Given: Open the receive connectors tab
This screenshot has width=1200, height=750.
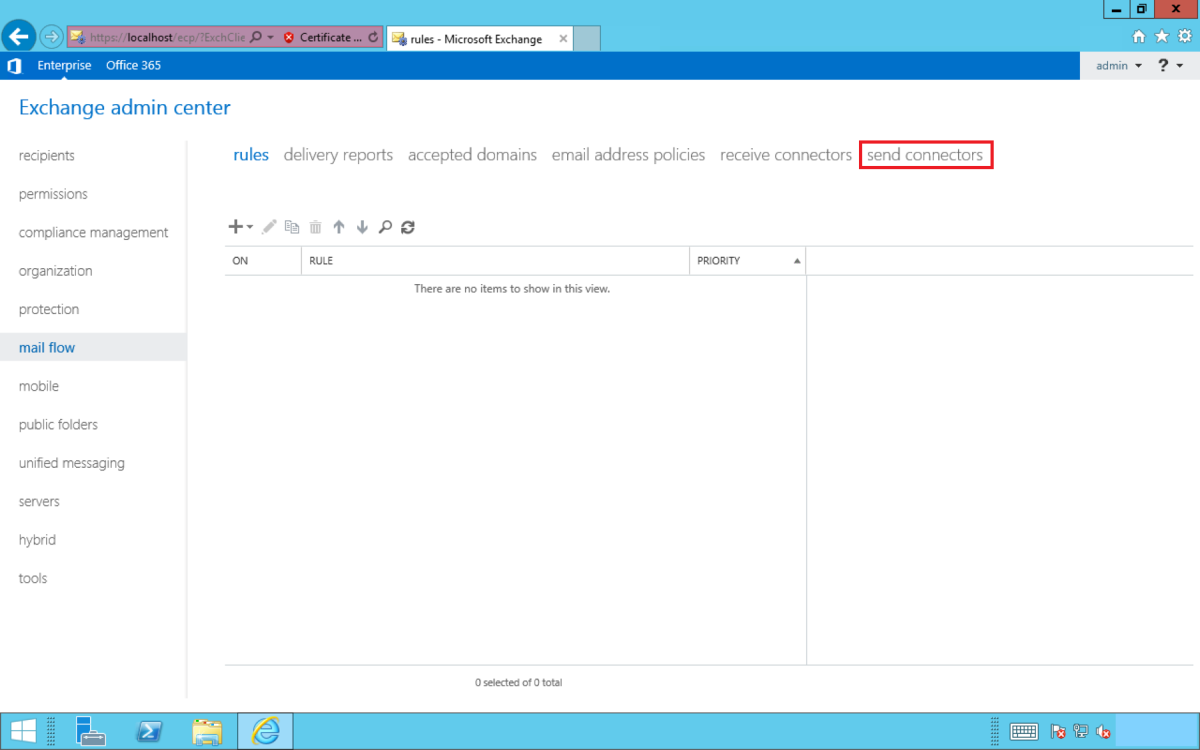Looking at the screenshot, I should coord(785,154).
